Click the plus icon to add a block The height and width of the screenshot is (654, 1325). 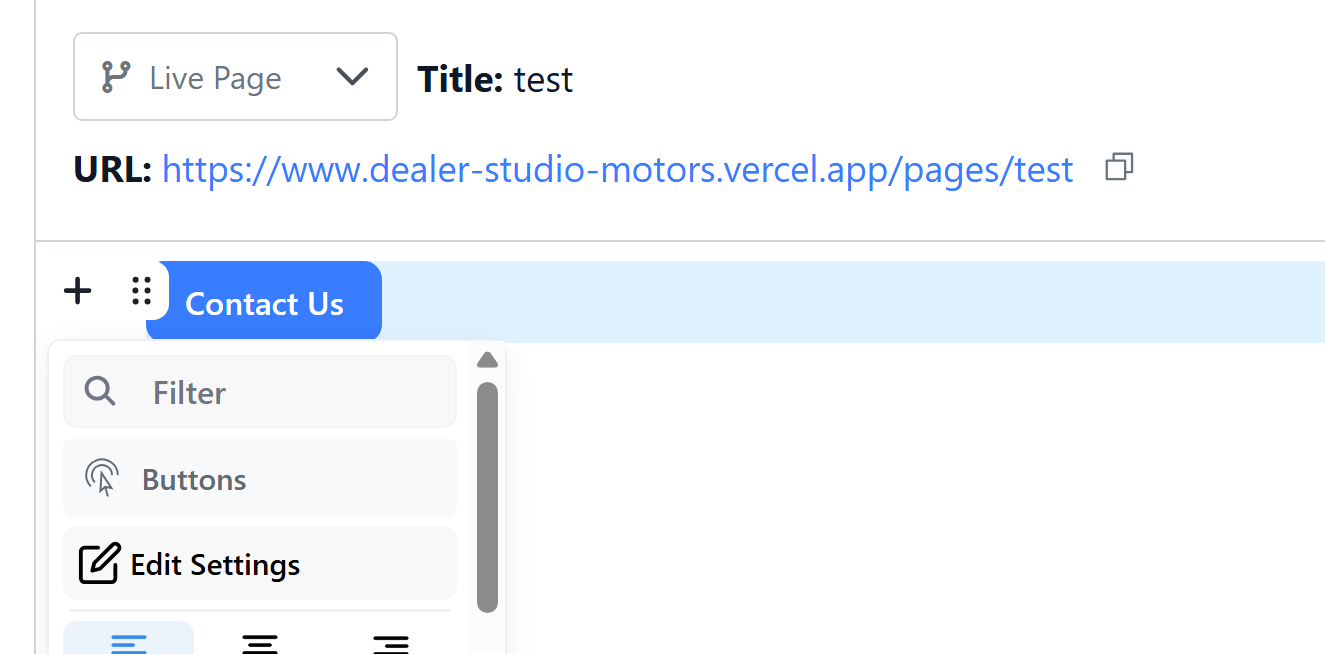(x=77, y=291)
